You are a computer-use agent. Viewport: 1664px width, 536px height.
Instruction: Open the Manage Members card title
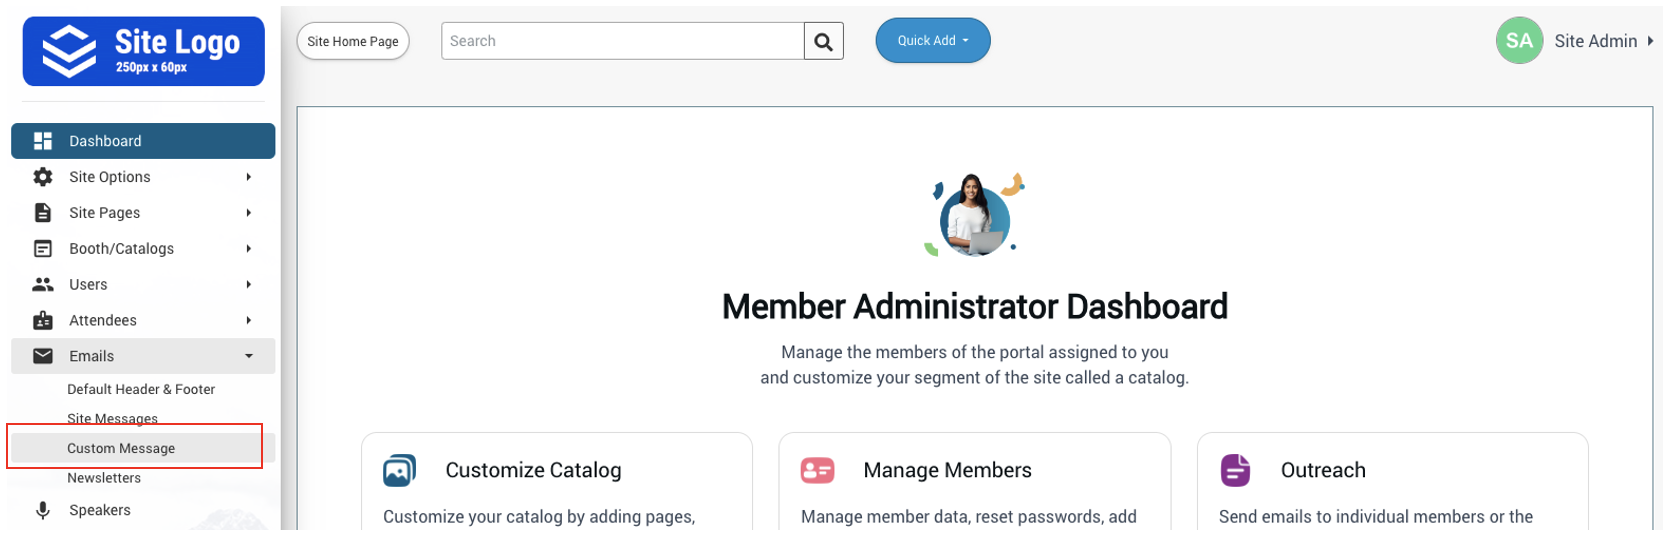pyautogui.click(x=947, y=470)
